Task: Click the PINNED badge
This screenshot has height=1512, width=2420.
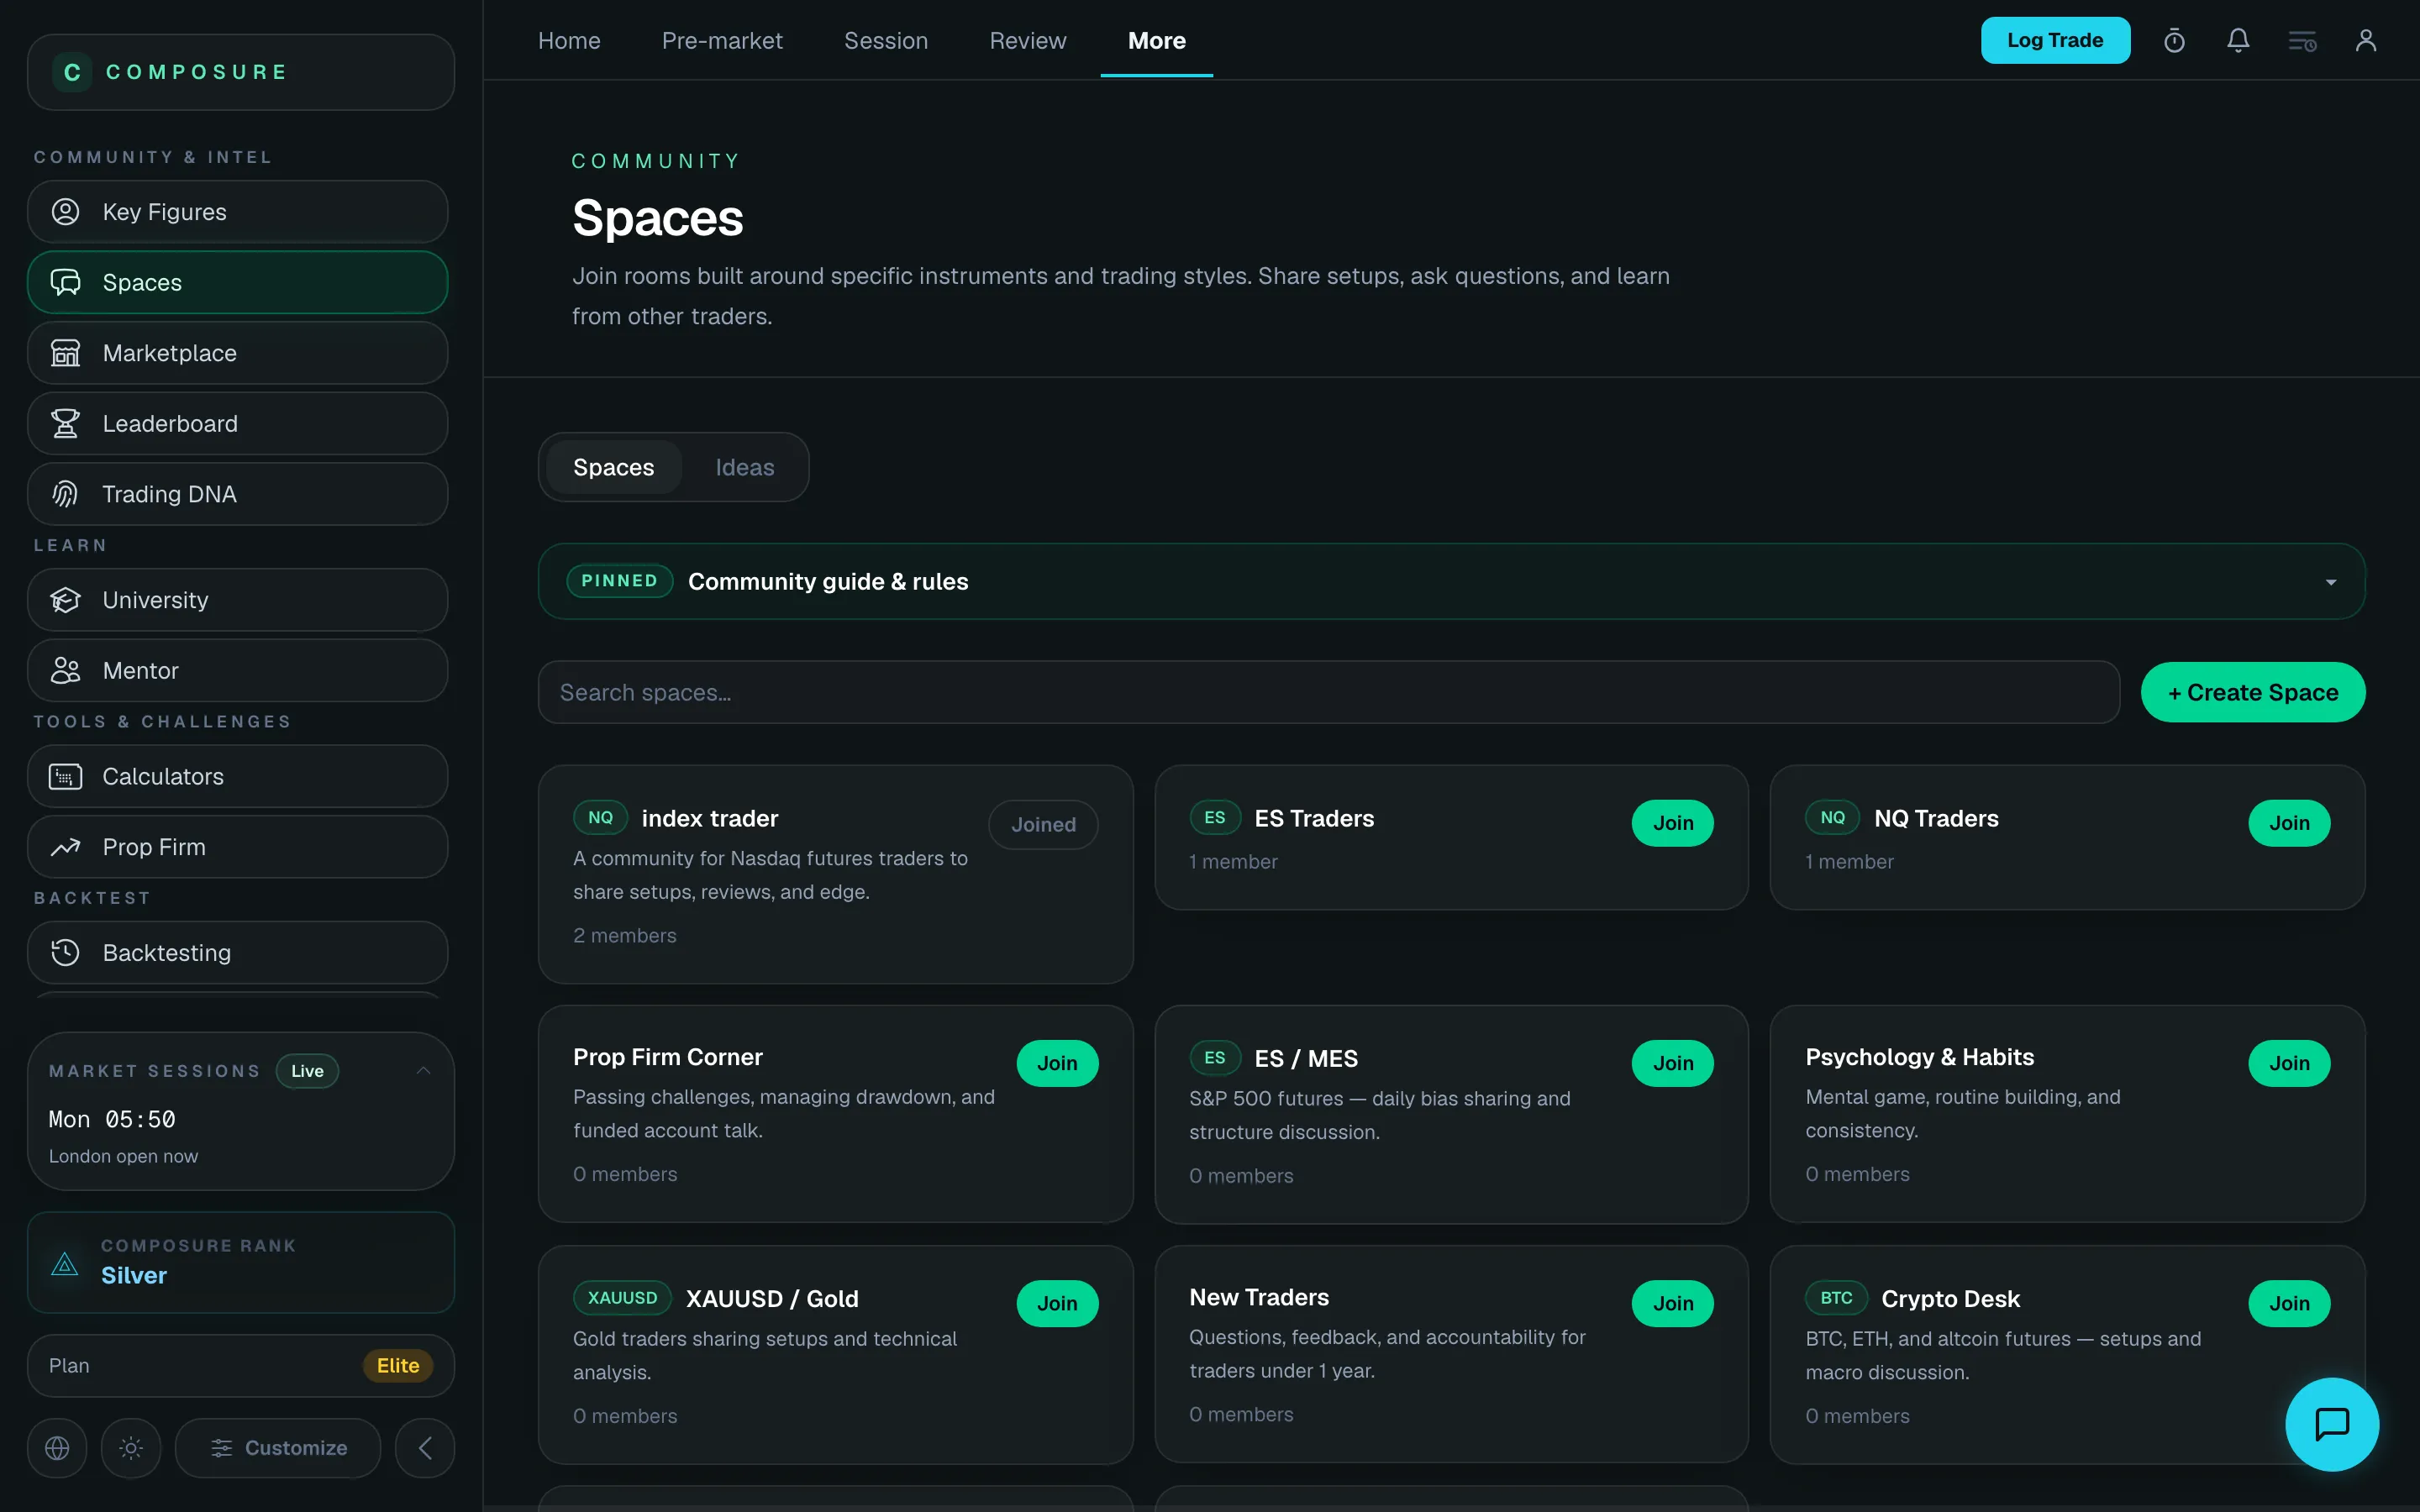Action: click(619, 581)
